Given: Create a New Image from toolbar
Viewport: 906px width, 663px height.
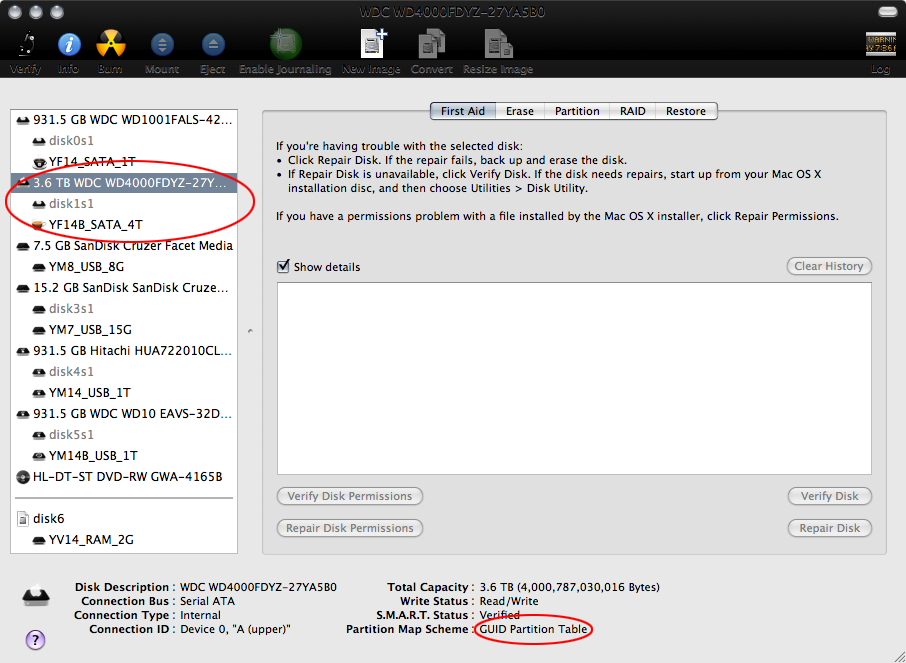Looking at the screenshot, I should [373, 44].
